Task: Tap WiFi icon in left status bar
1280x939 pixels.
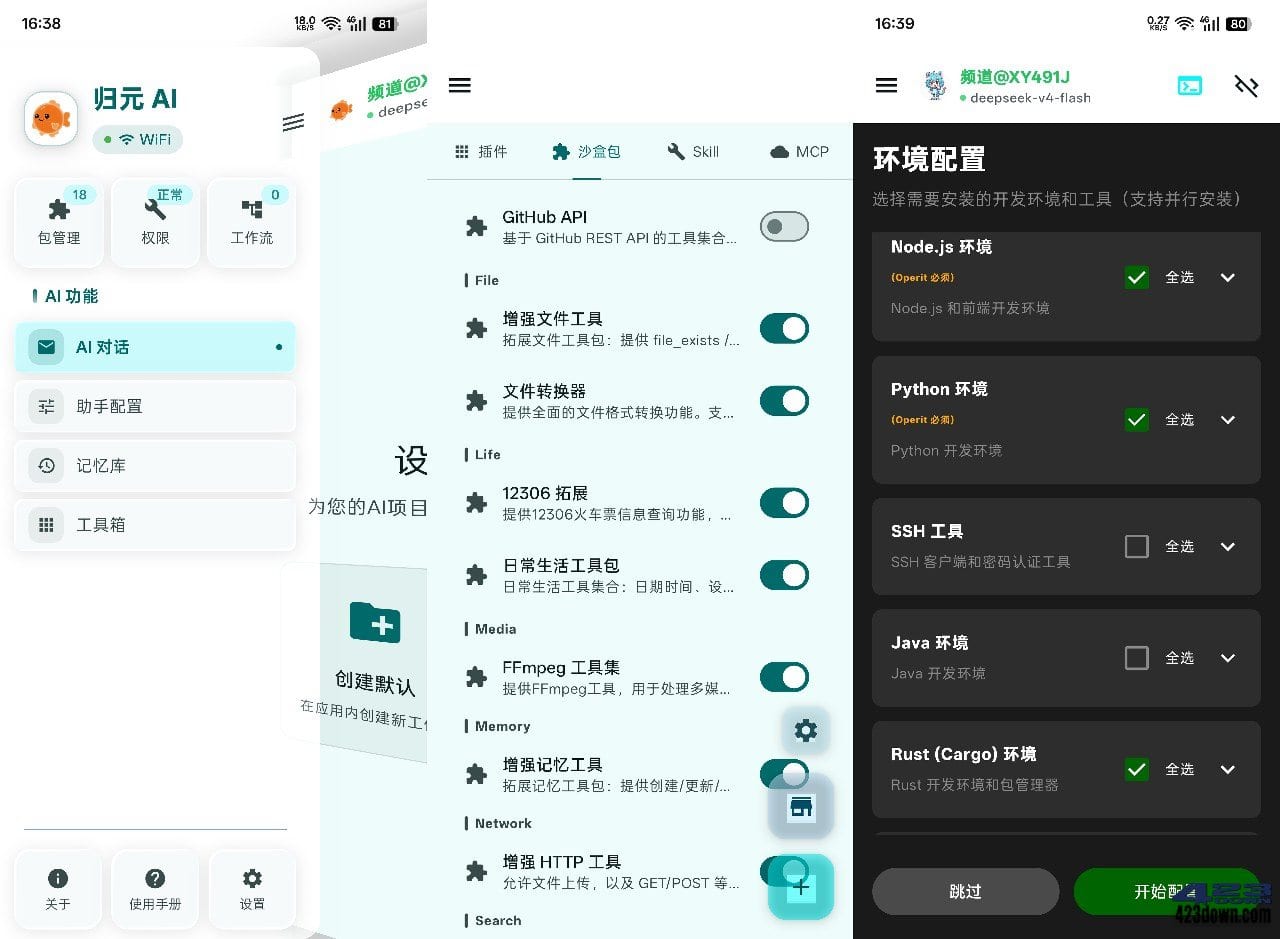Action: tap(331, 23)
